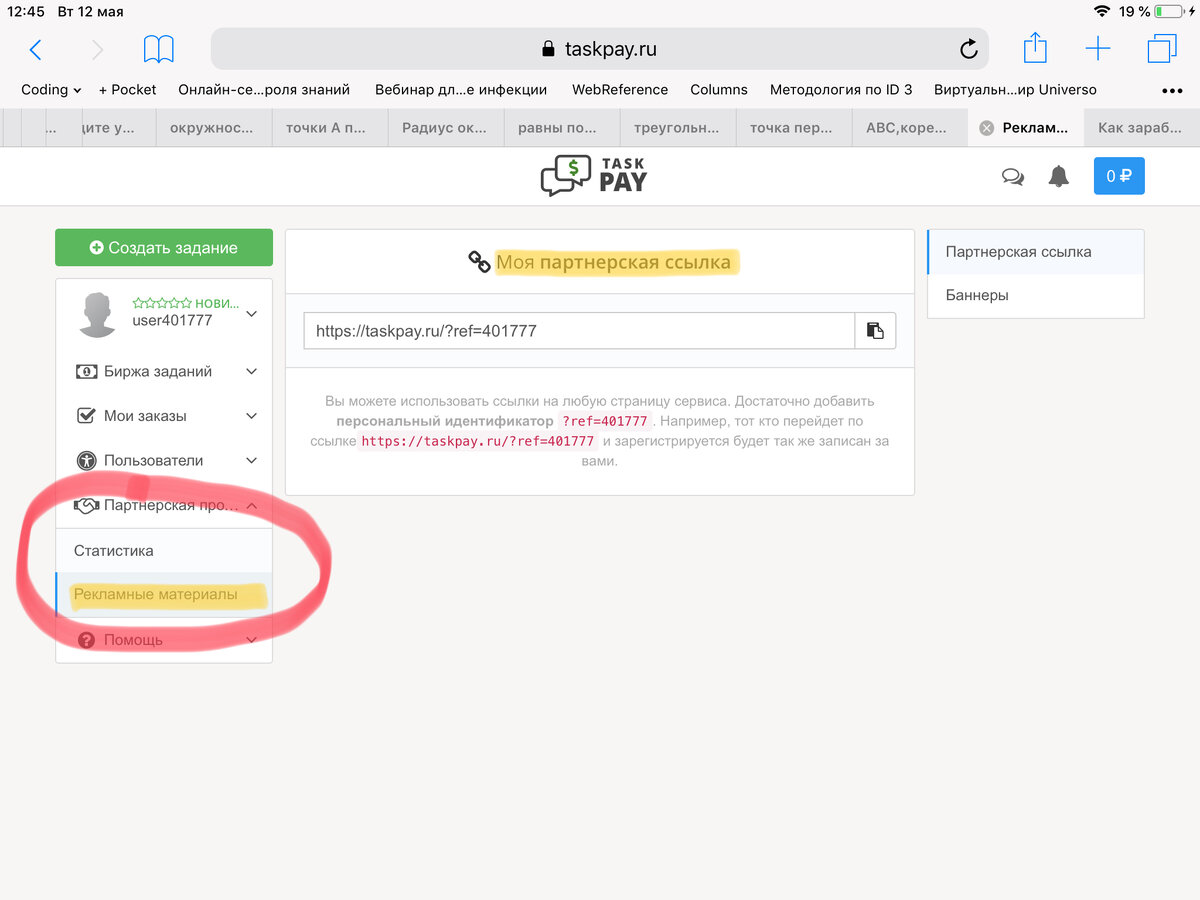The image size is (1200, 900).
Task: Click the taskpay.ru address bar
Action: [599, 49]
